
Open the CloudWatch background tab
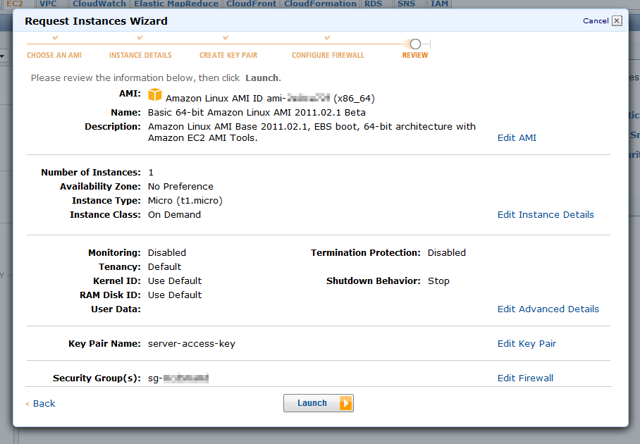point(99,4)
